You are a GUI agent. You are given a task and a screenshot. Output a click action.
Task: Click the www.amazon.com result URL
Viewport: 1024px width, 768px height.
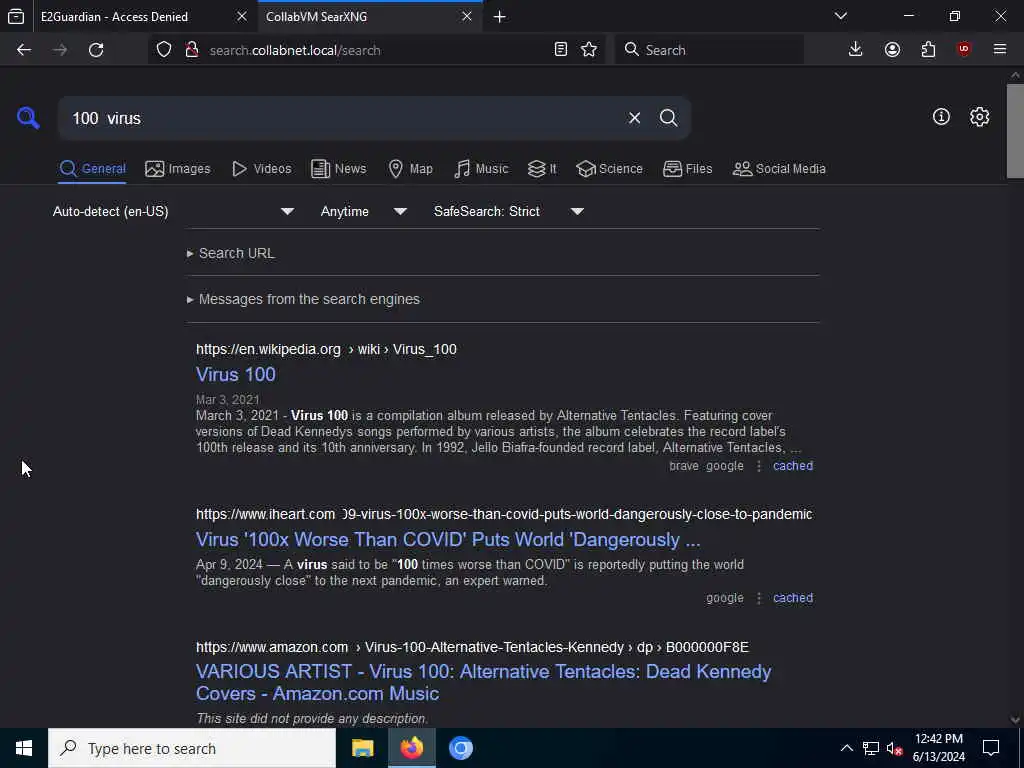(472, 648)
